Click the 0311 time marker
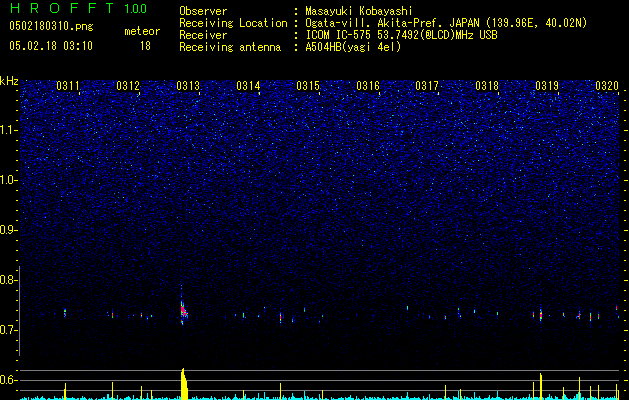The image size is (629, 400). click(x=68, y=85)
